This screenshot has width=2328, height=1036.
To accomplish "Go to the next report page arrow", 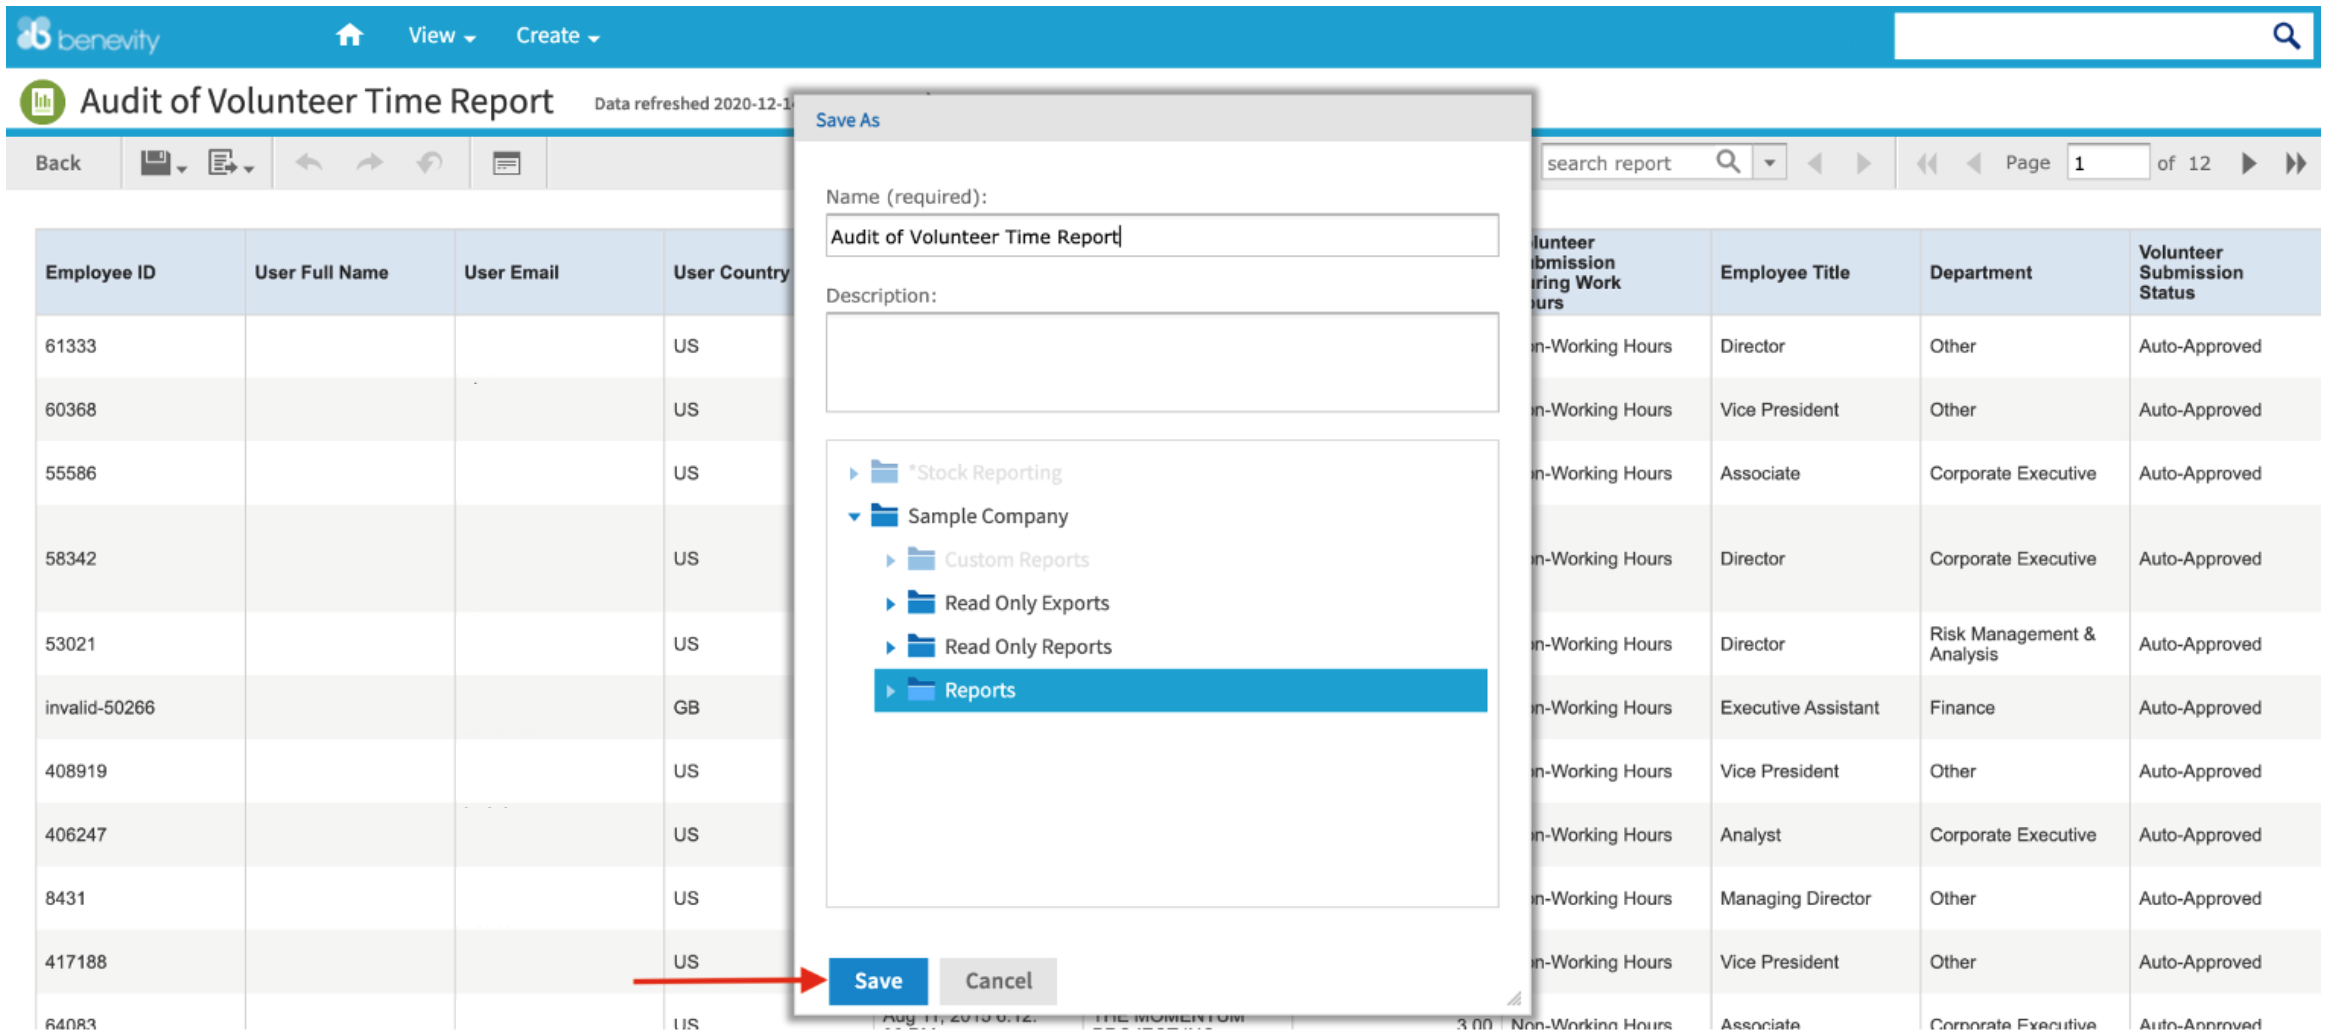I will 2249,163.
